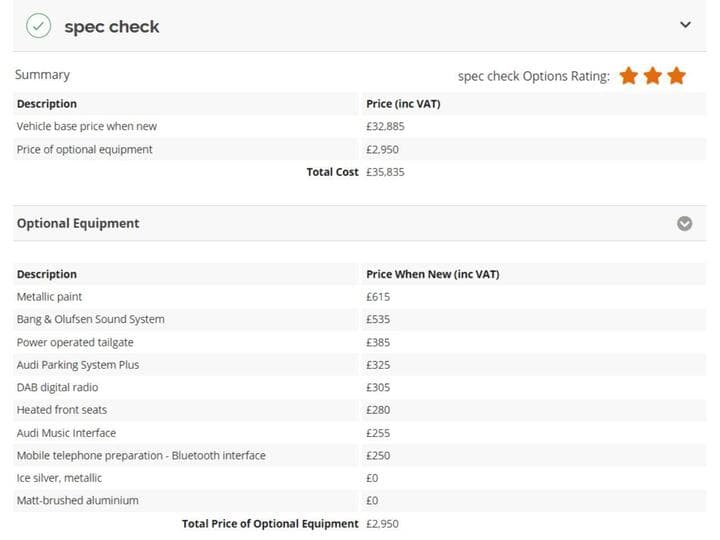
Task: Select the Metallic paint row
Action: pyautogui.click(x=360, y=297)
